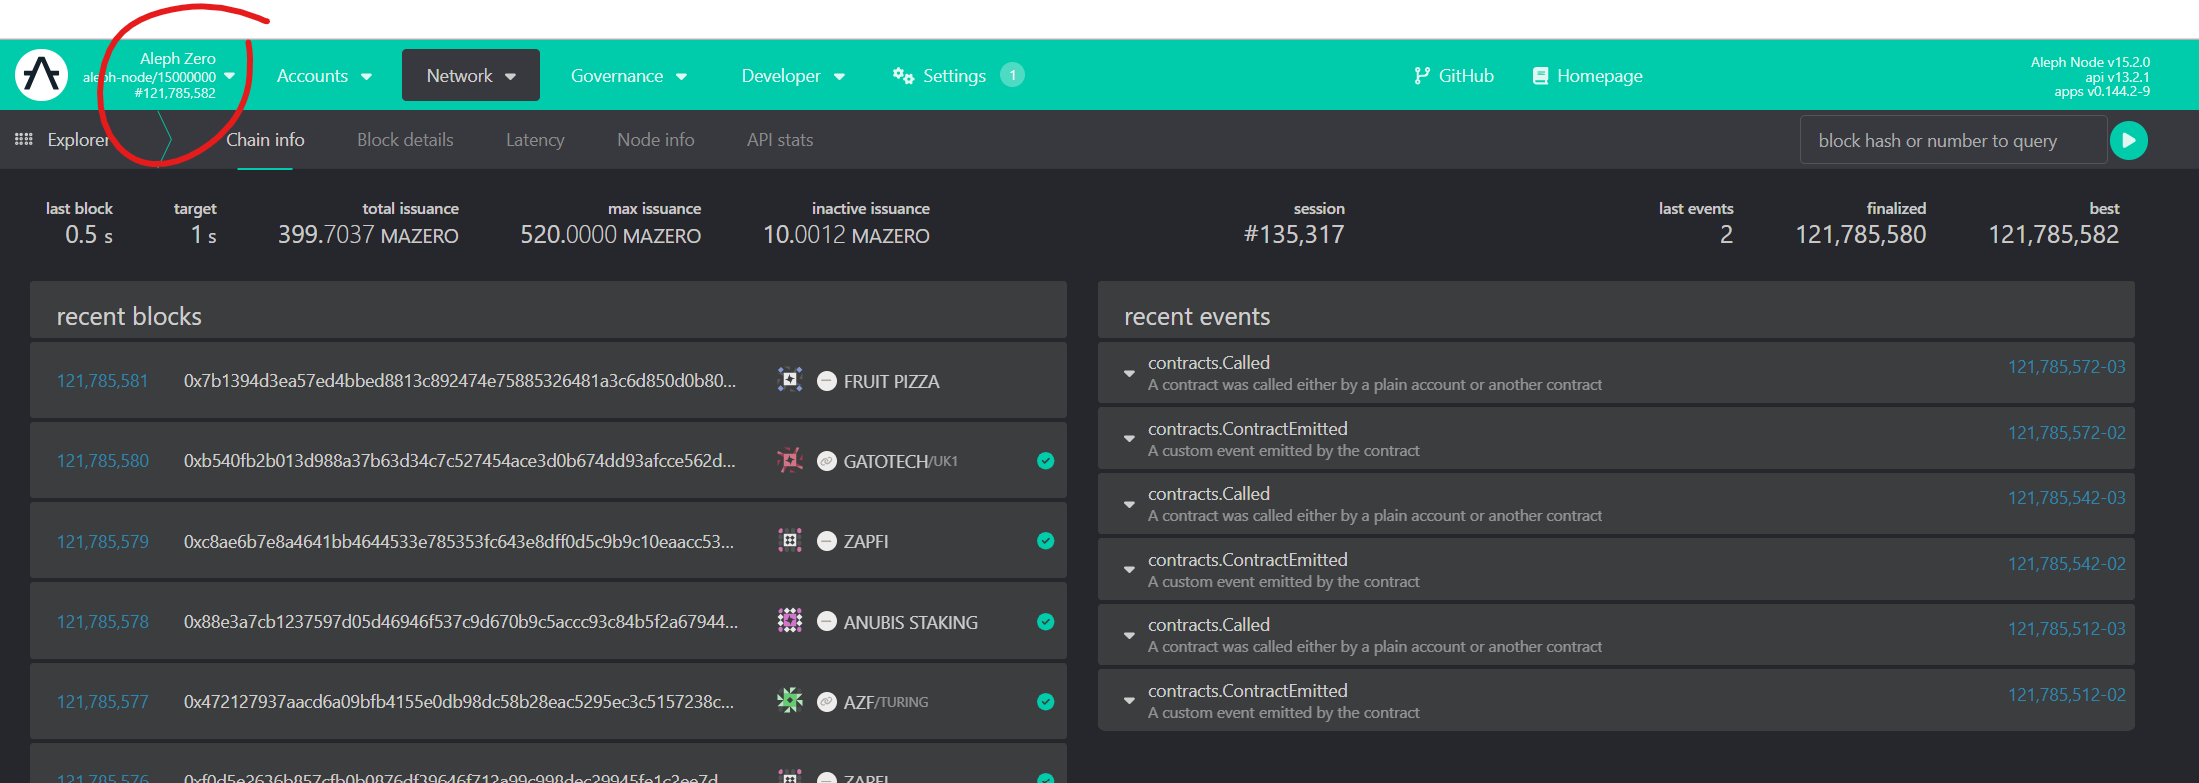Click the GitHub branch icon

[1421, 76]
